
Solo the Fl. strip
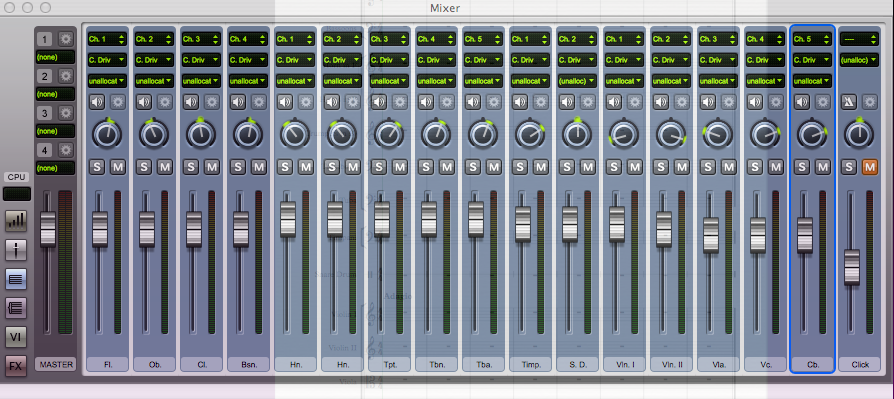[x=97, y=167]
